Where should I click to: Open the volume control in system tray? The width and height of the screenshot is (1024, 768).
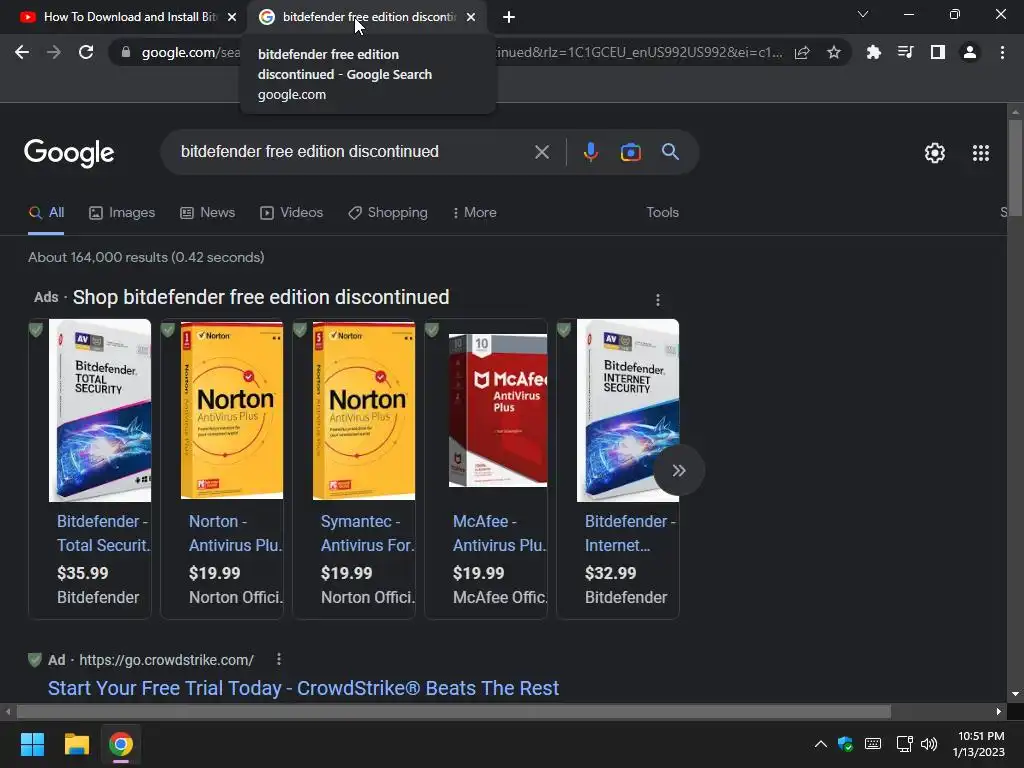pyautogui.click(x=929, y=744)
